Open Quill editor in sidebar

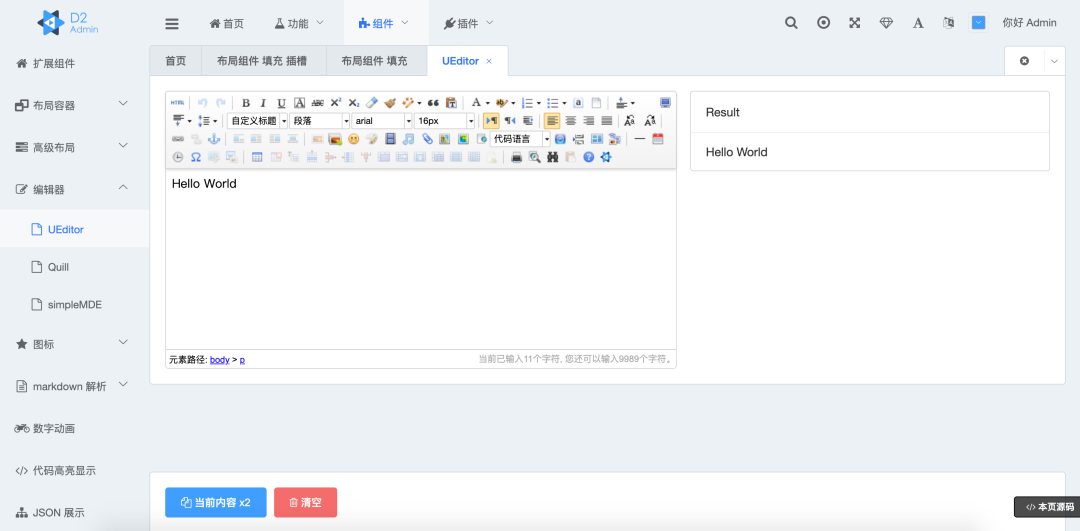74,267
